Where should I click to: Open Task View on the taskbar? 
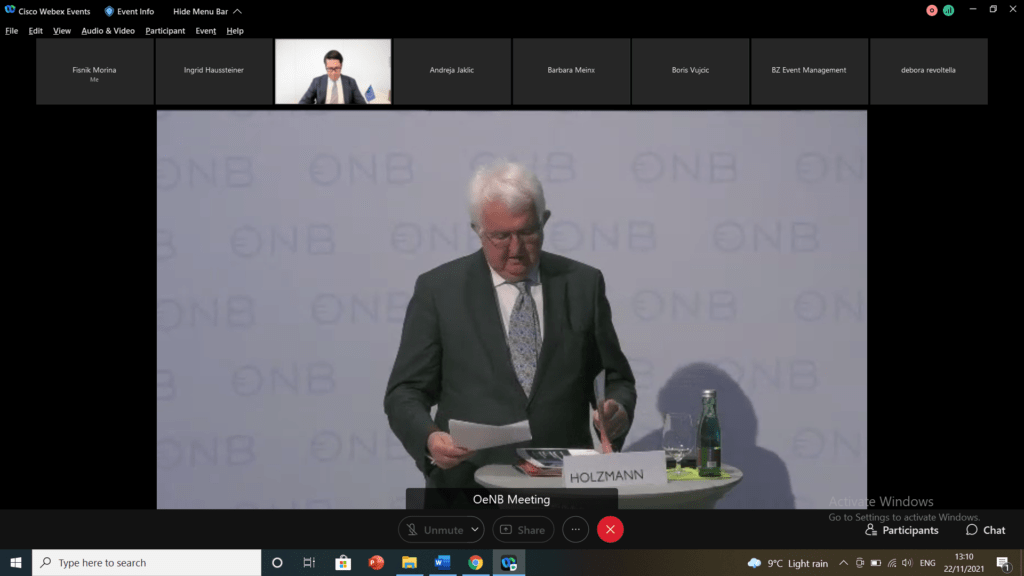click(x=309, y=562)
